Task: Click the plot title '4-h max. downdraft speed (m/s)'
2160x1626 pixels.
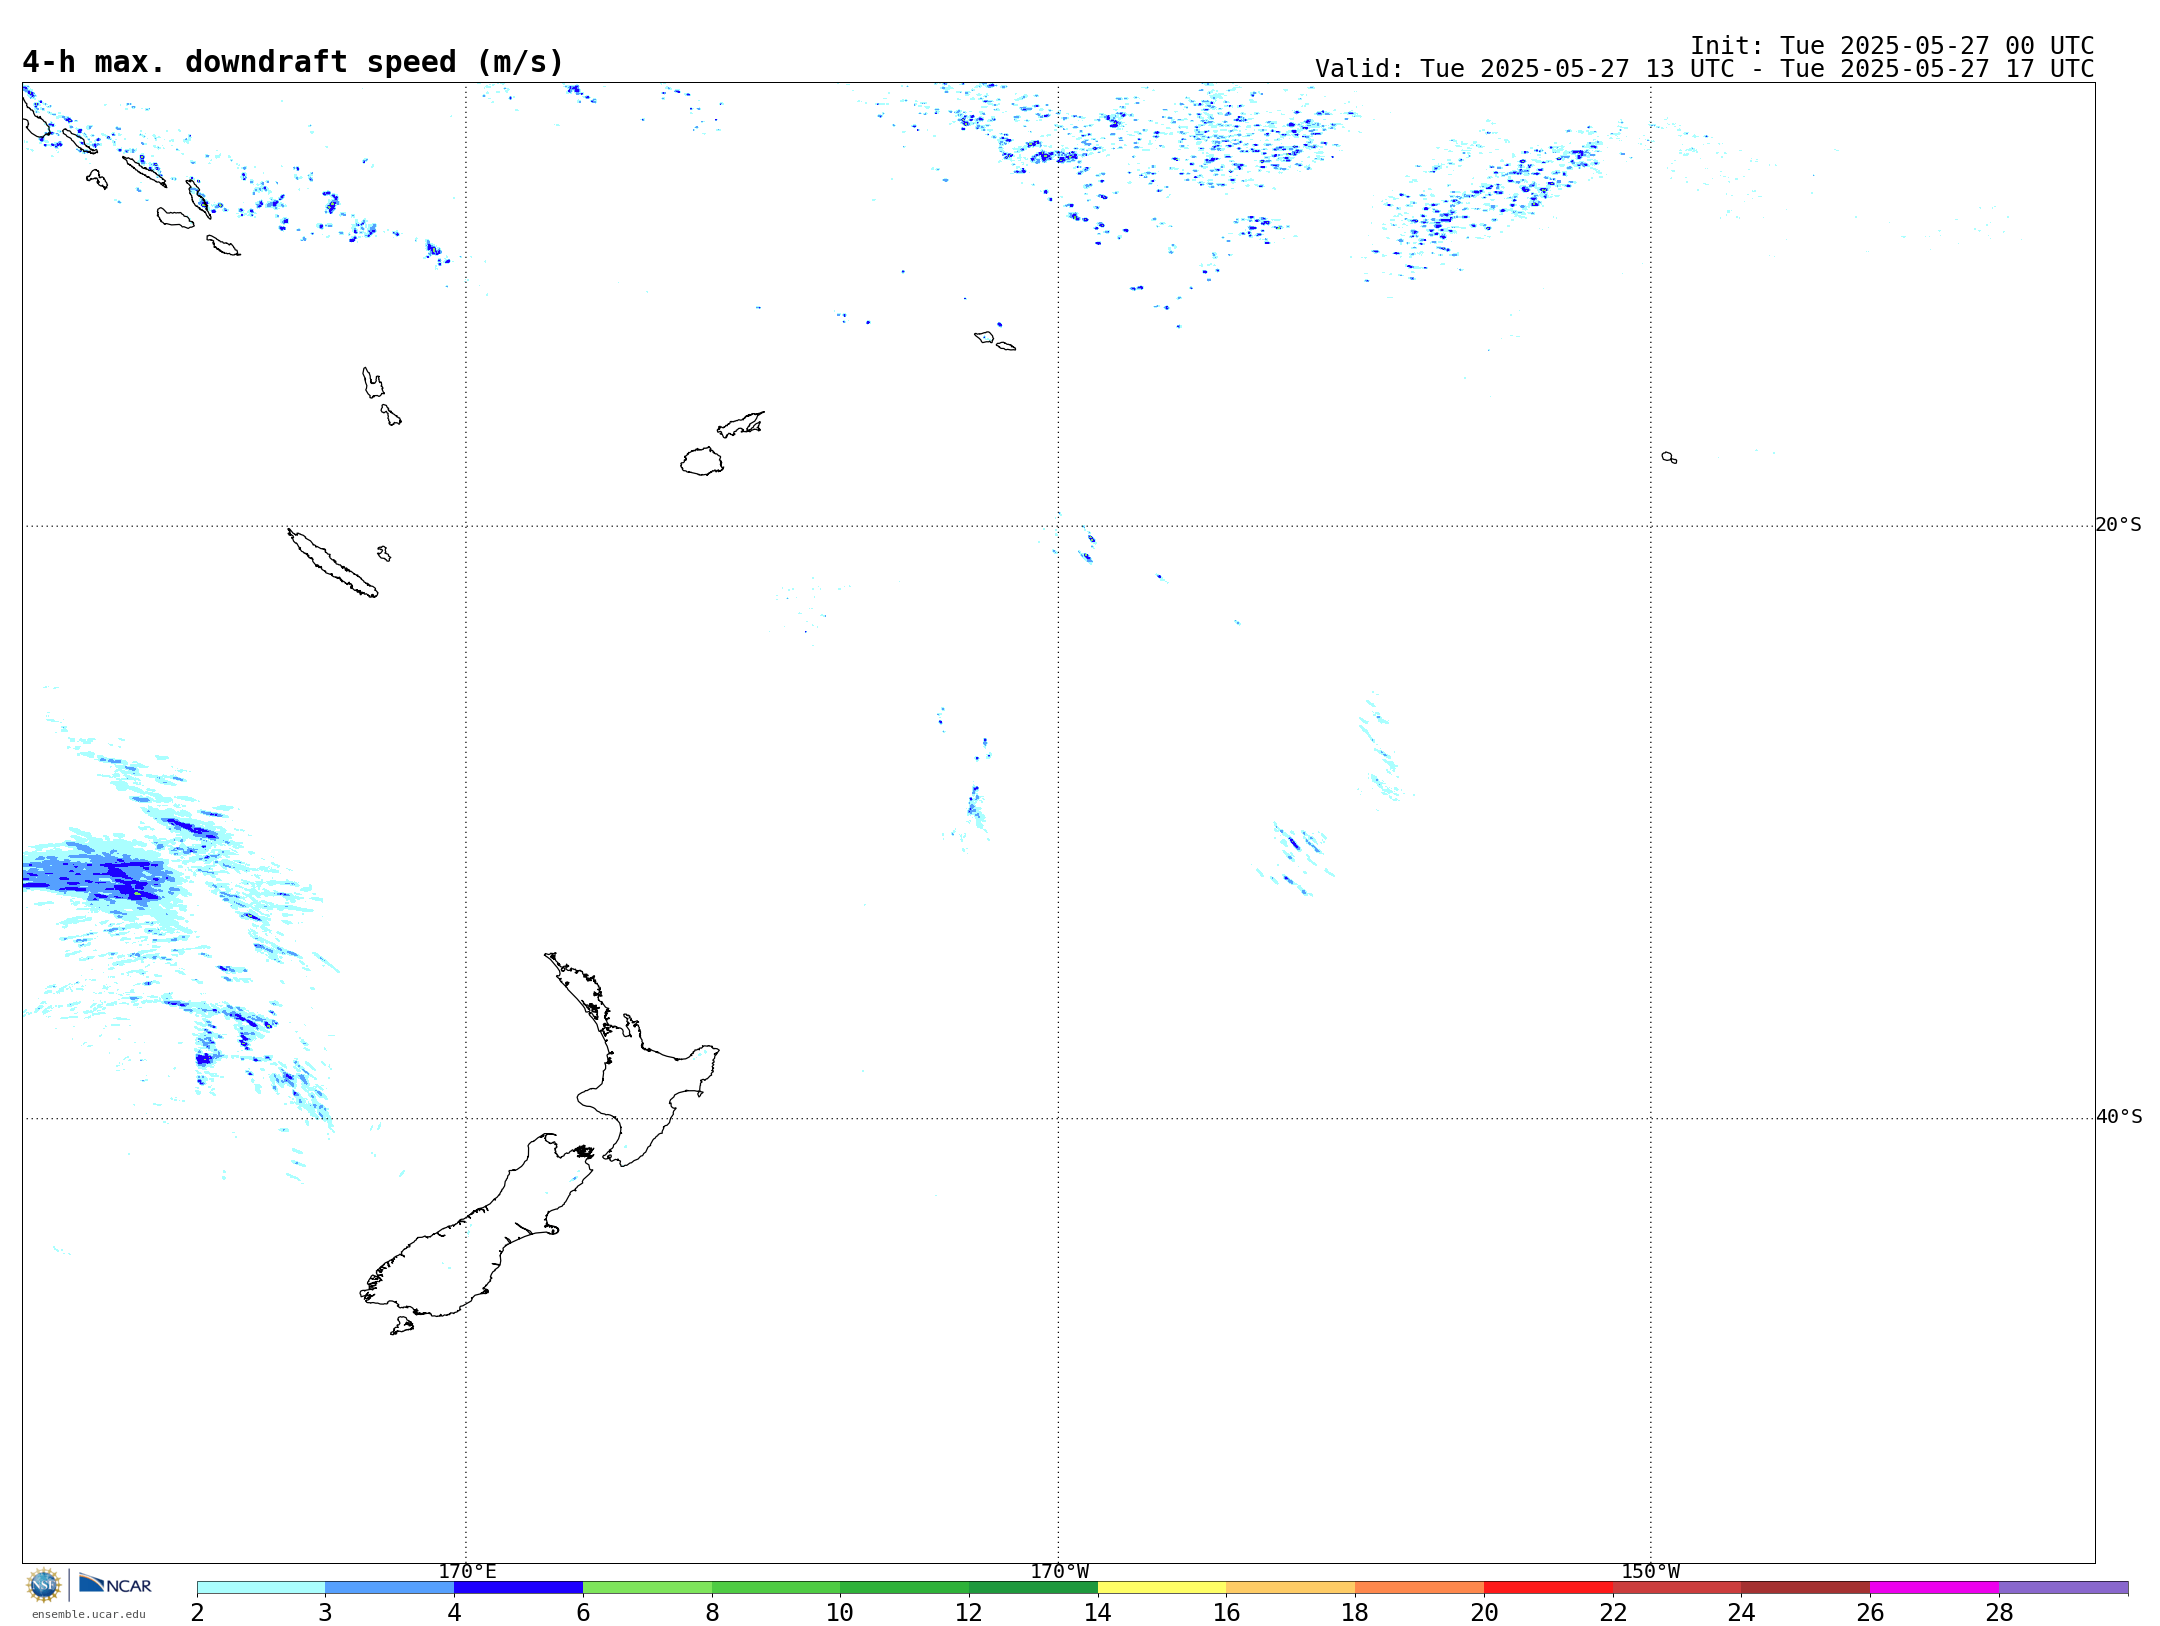Action: [293, 62]
